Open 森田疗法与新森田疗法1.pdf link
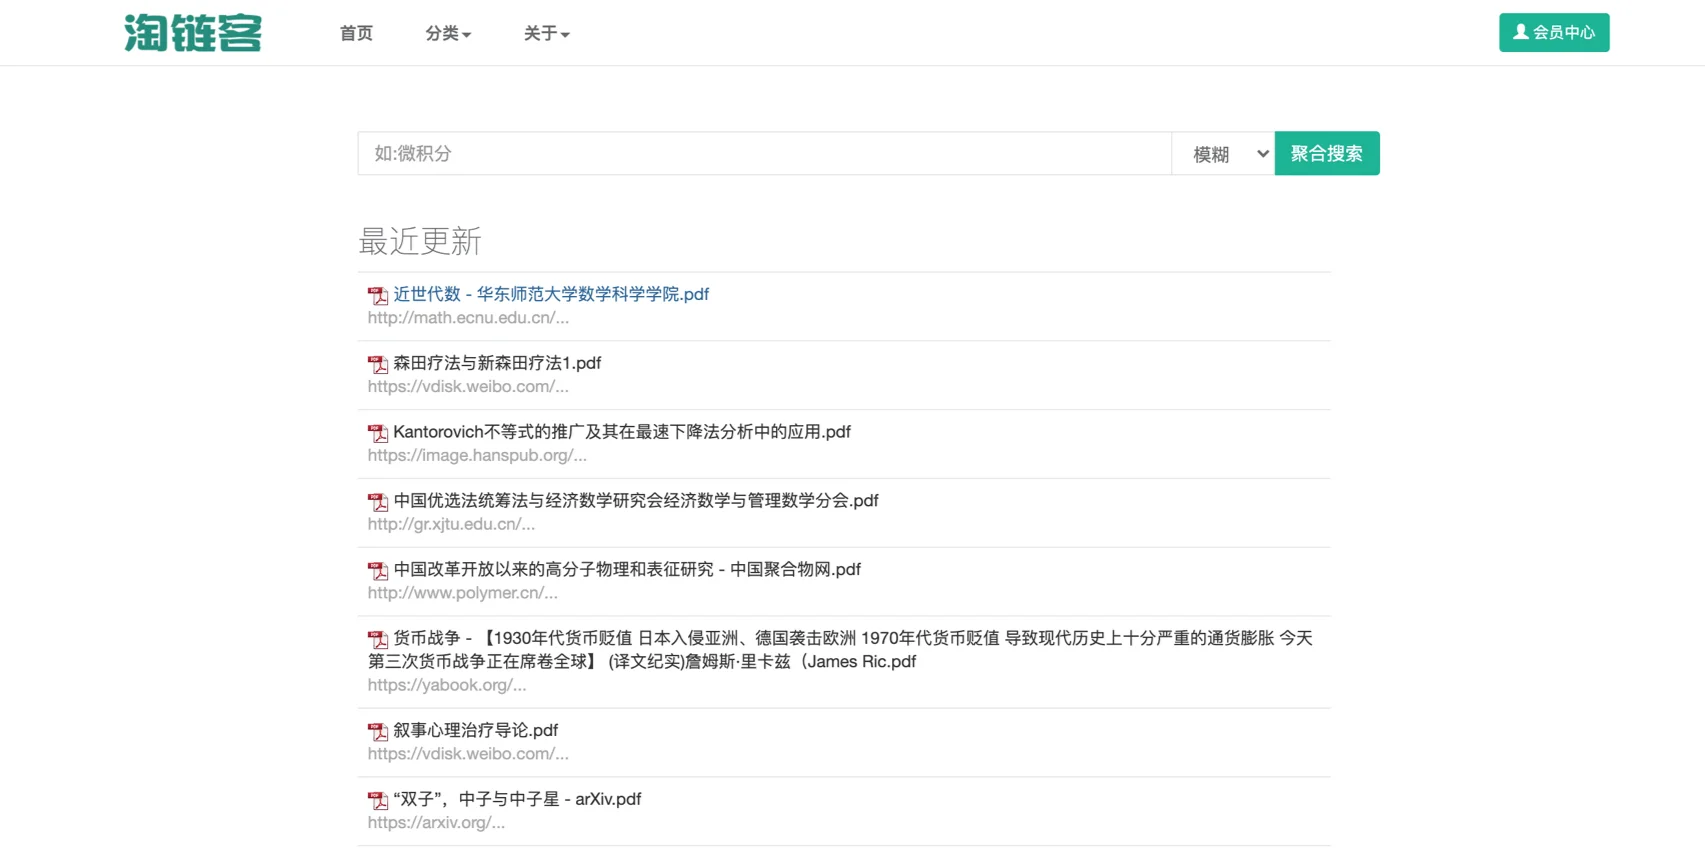Screen dimensions: 1705x852 tap(497, 363)
